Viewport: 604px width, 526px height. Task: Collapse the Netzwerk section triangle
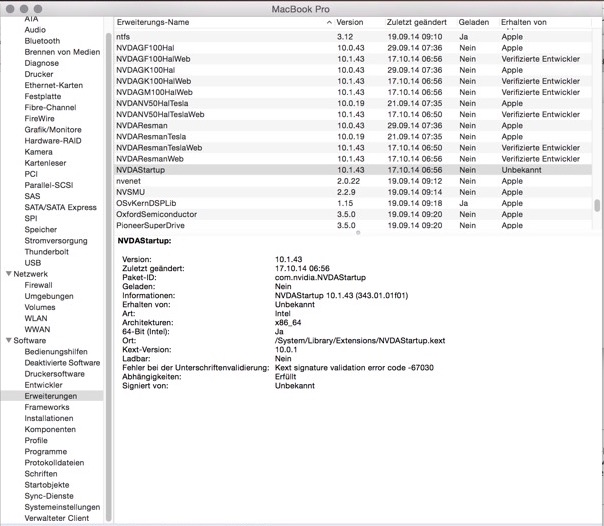tap(8, 274)
